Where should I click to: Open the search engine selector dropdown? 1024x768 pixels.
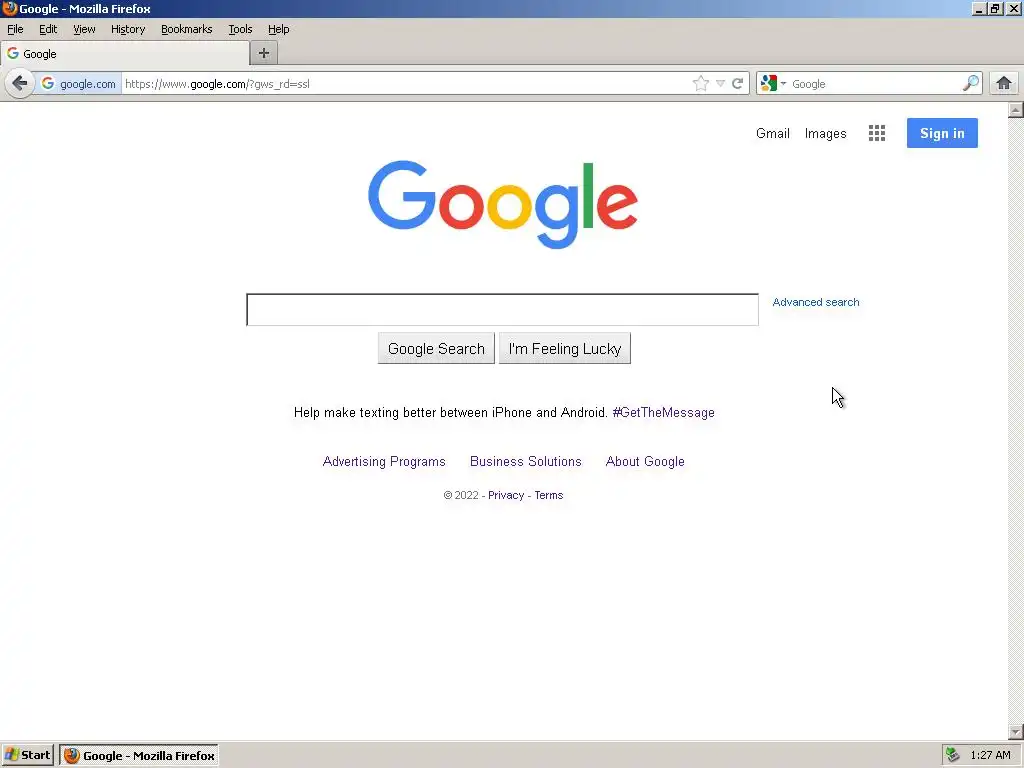tap(773, 84)
